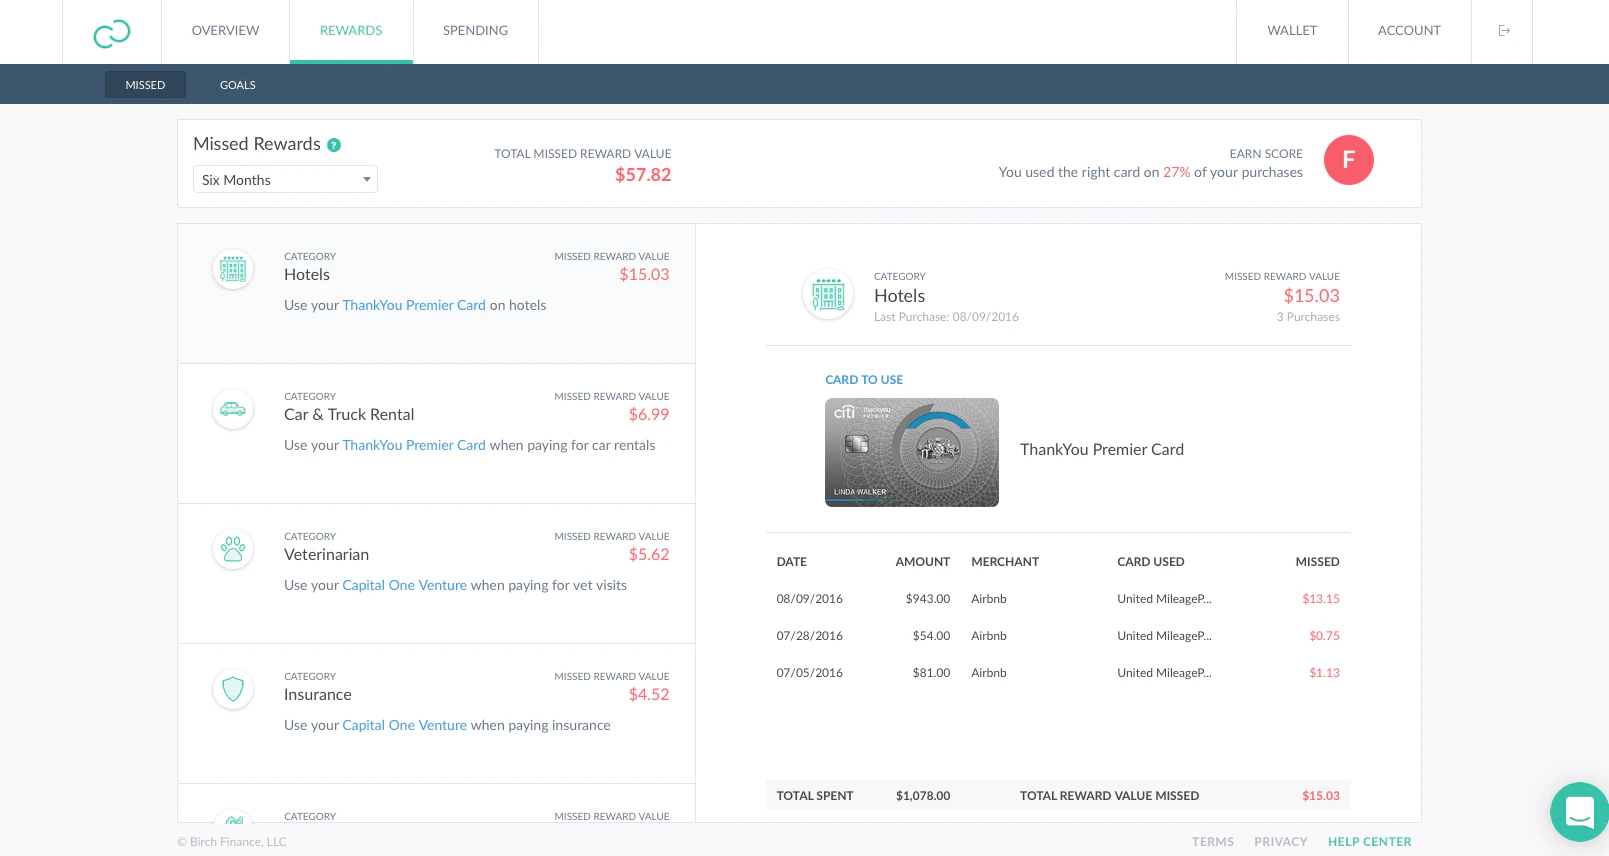The height and width of the screenshot is (856, 1609).
Task: Click the $13.15 missed value
Action: click(1320, 599)
